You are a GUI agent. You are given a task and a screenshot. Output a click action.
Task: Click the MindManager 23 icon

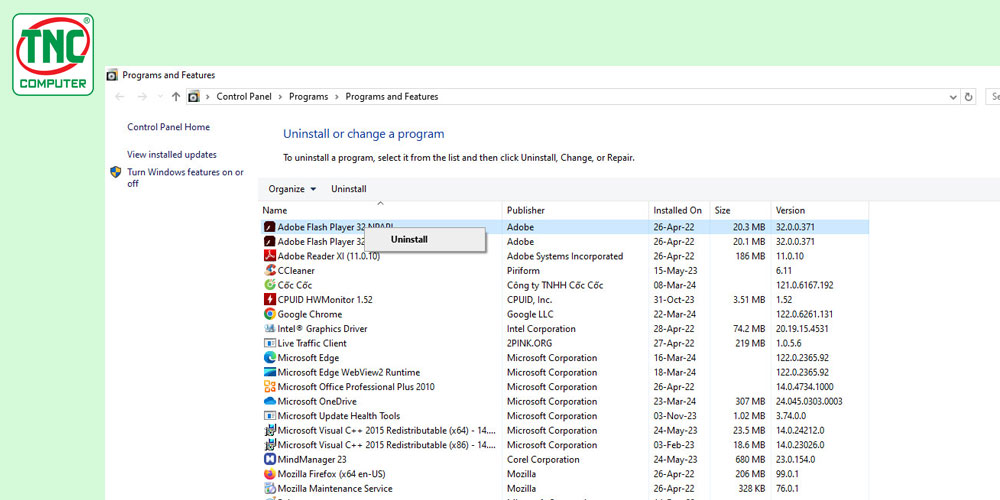[269, 460]
